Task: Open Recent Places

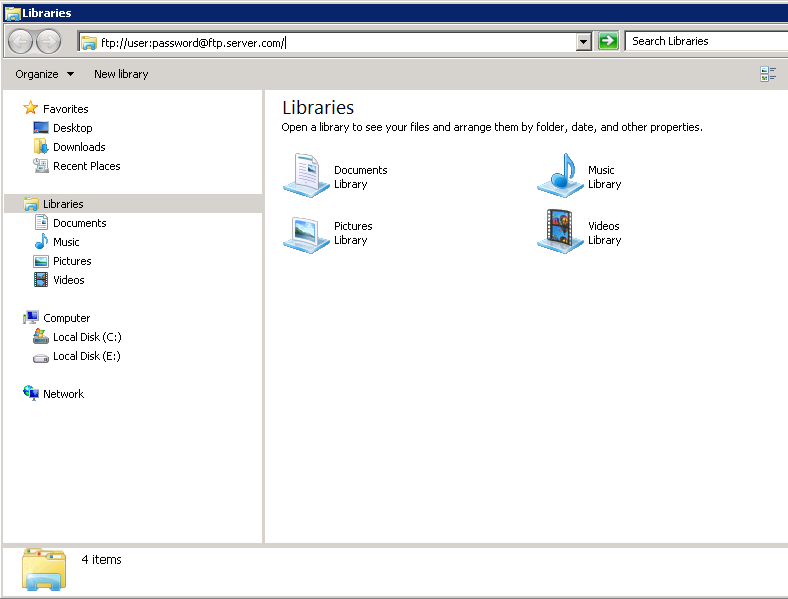Action: [86, 166]
